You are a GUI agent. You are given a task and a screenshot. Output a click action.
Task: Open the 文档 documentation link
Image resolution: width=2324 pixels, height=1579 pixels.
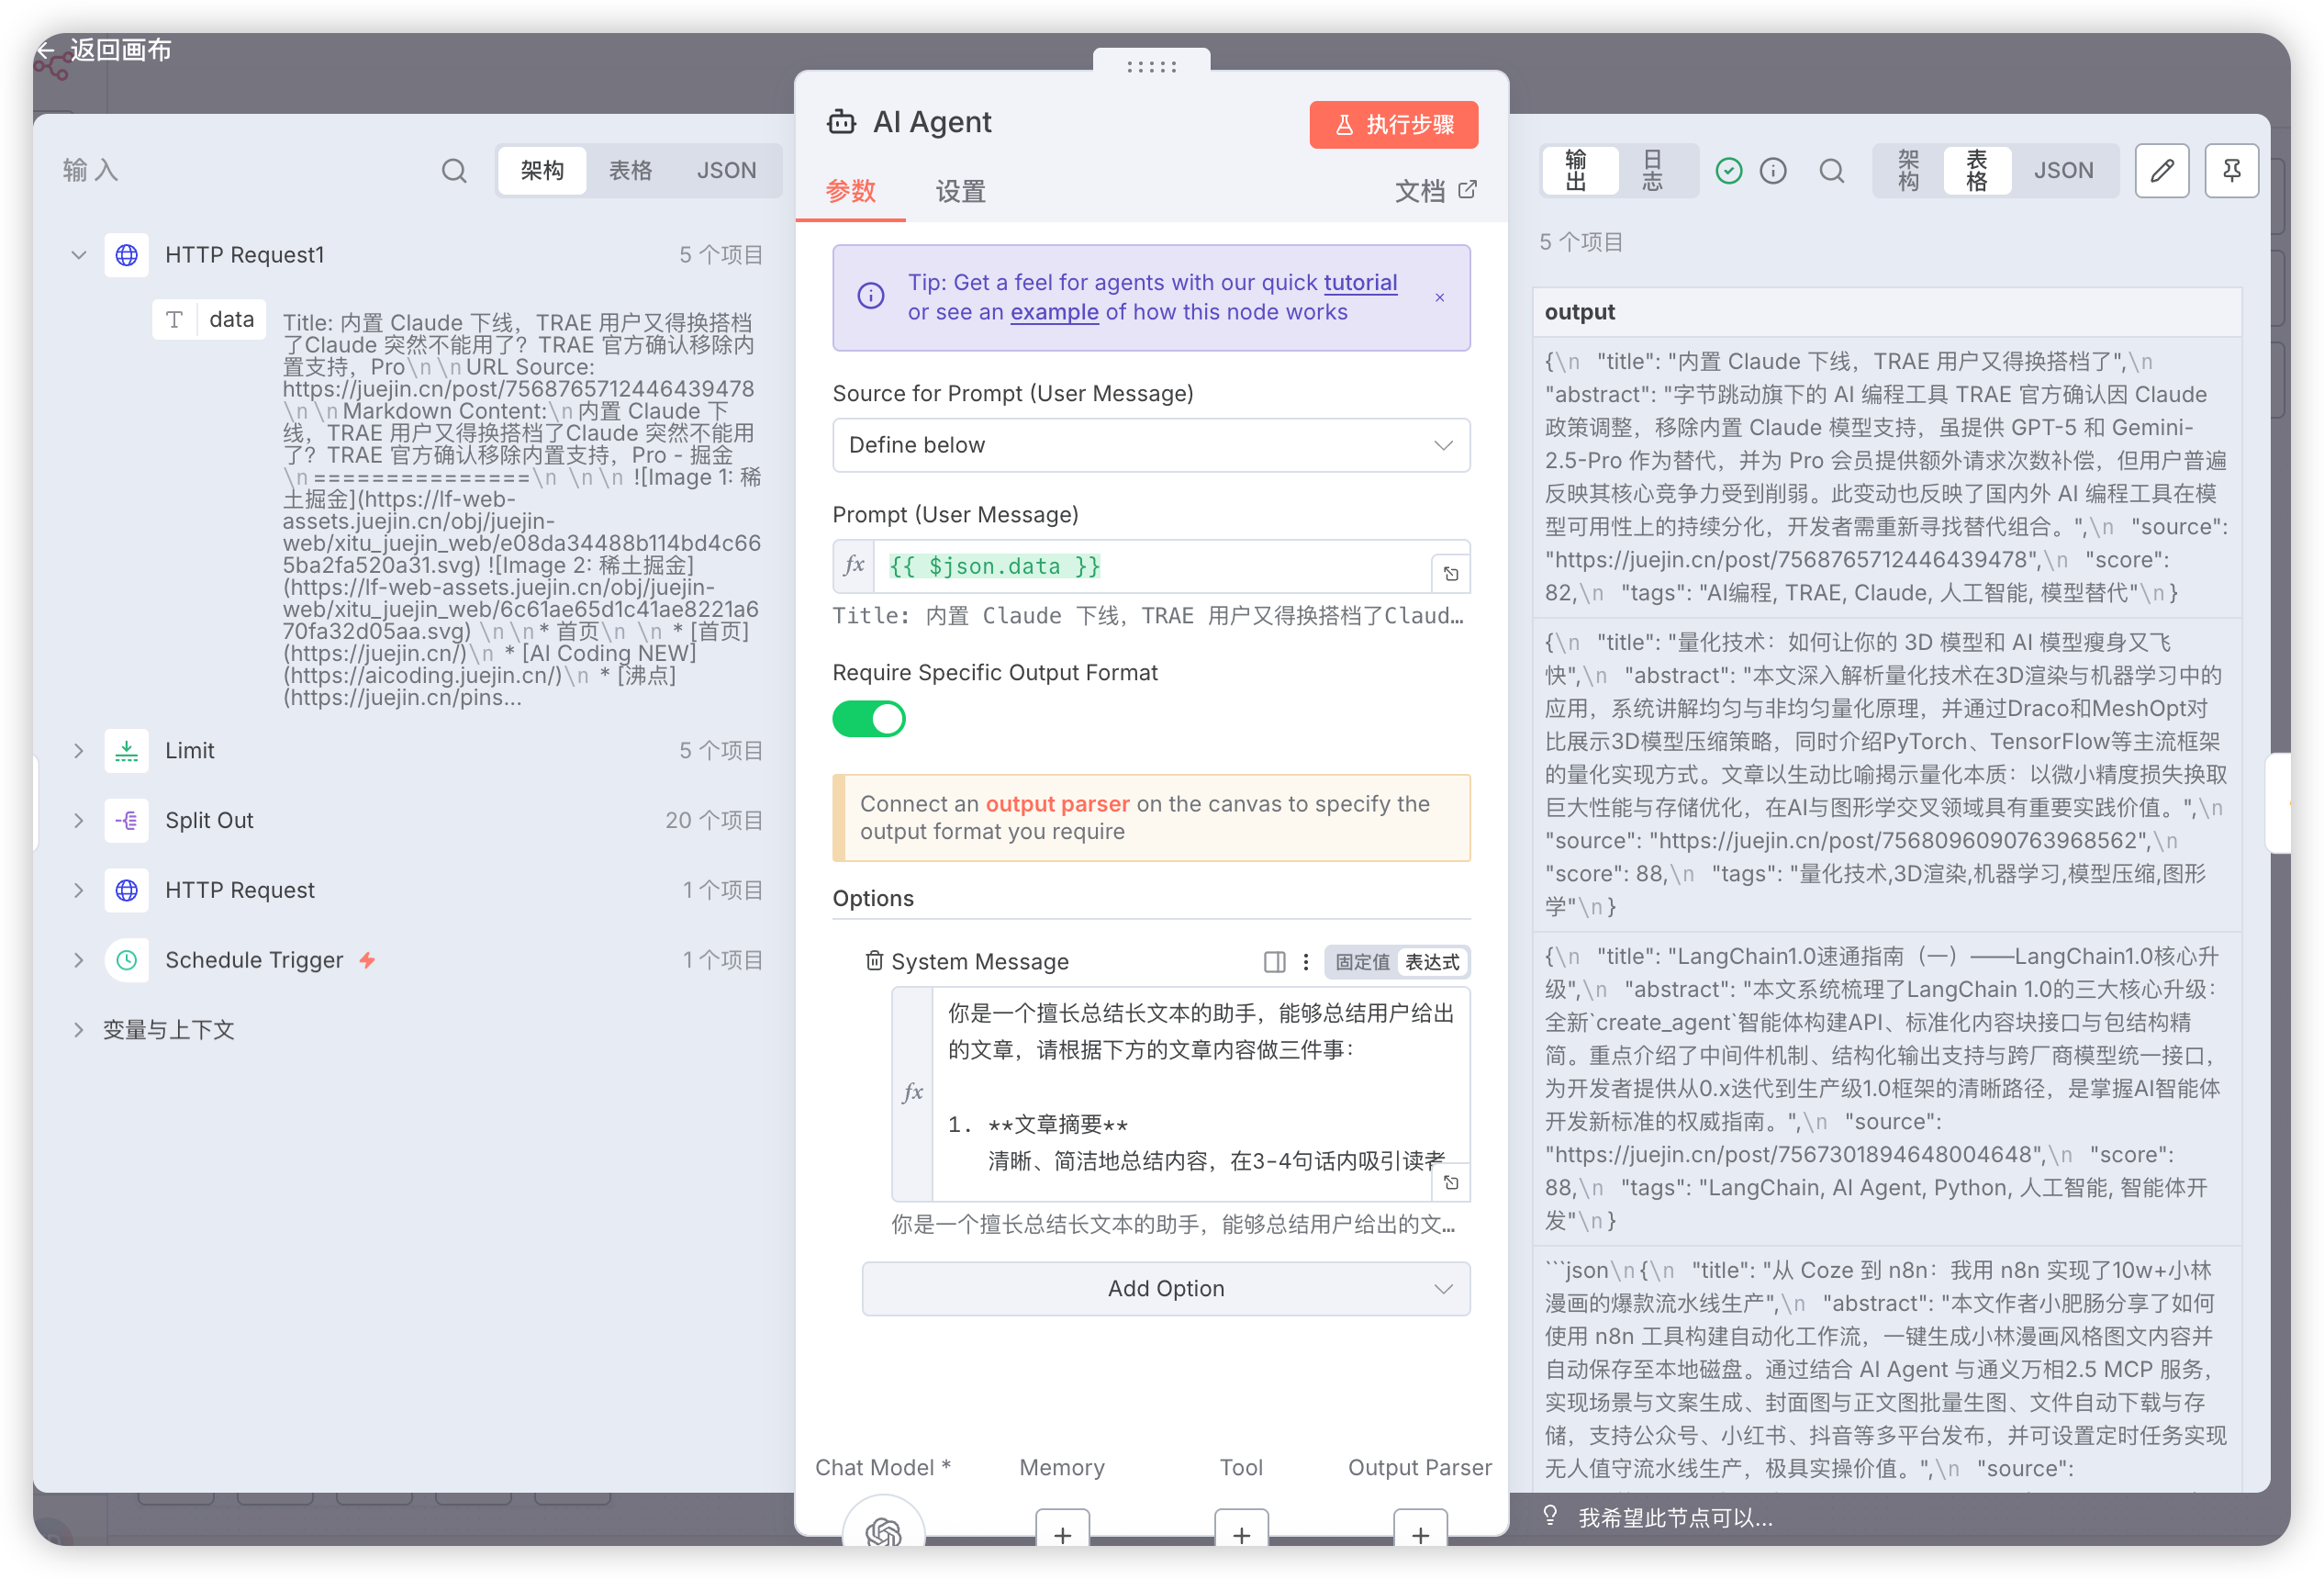pos(1435,191)
